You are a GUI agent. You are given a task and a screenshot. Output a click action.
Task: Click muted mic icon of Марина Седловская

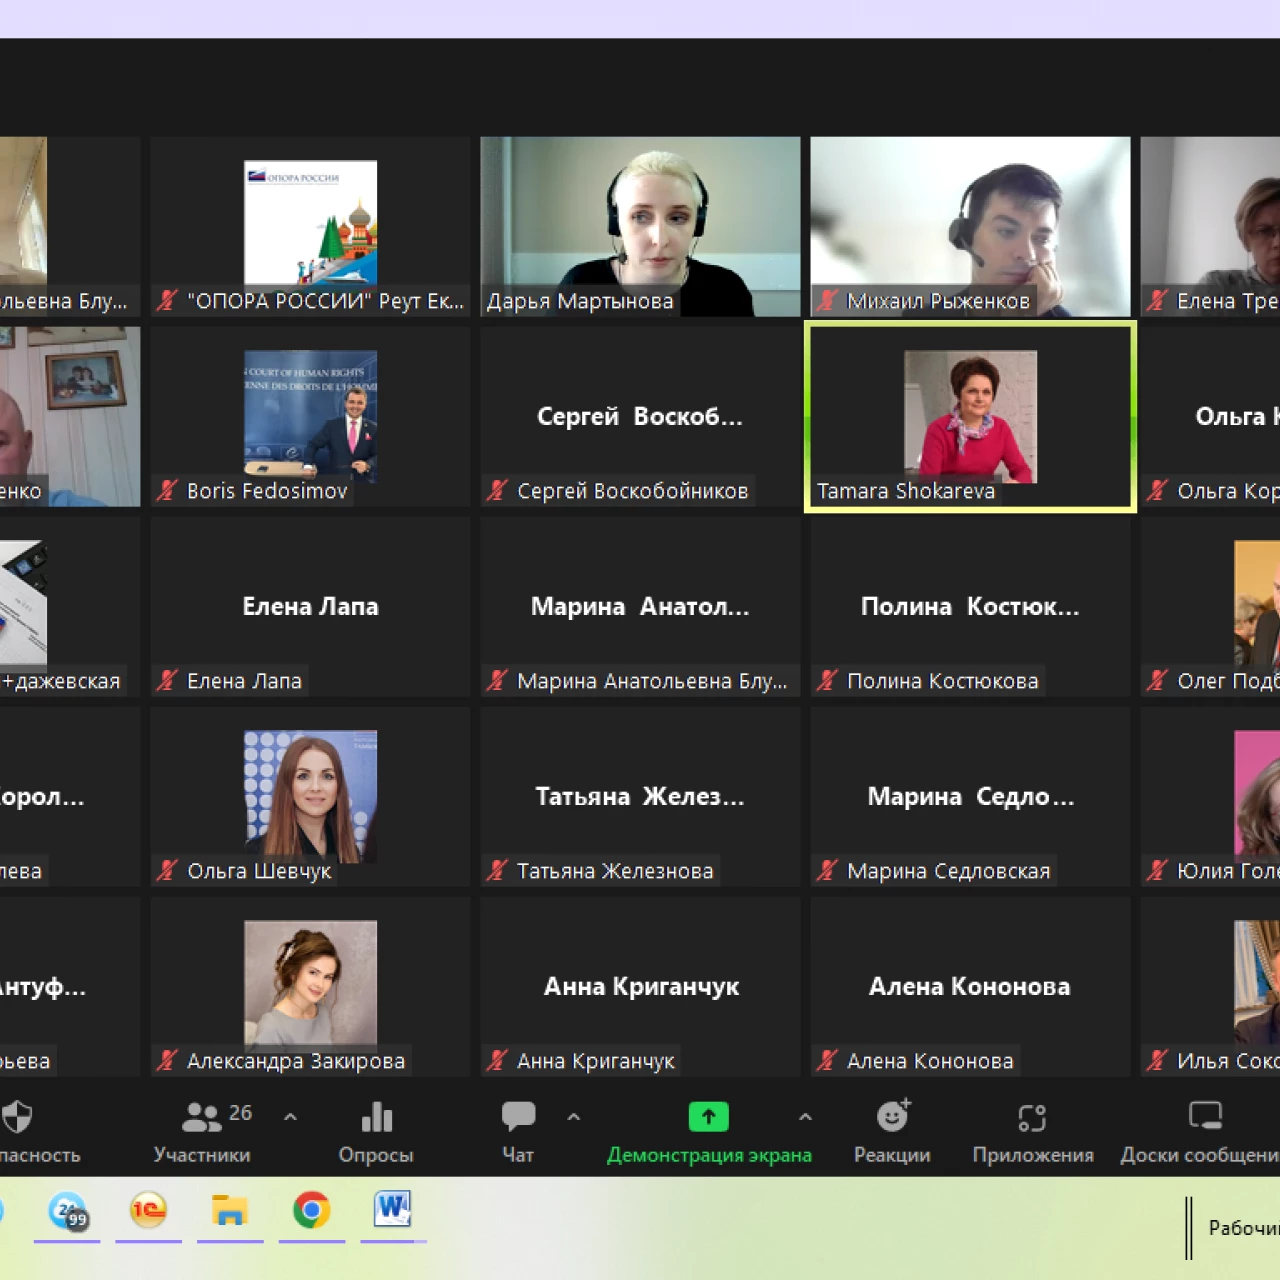coord(827,870)
